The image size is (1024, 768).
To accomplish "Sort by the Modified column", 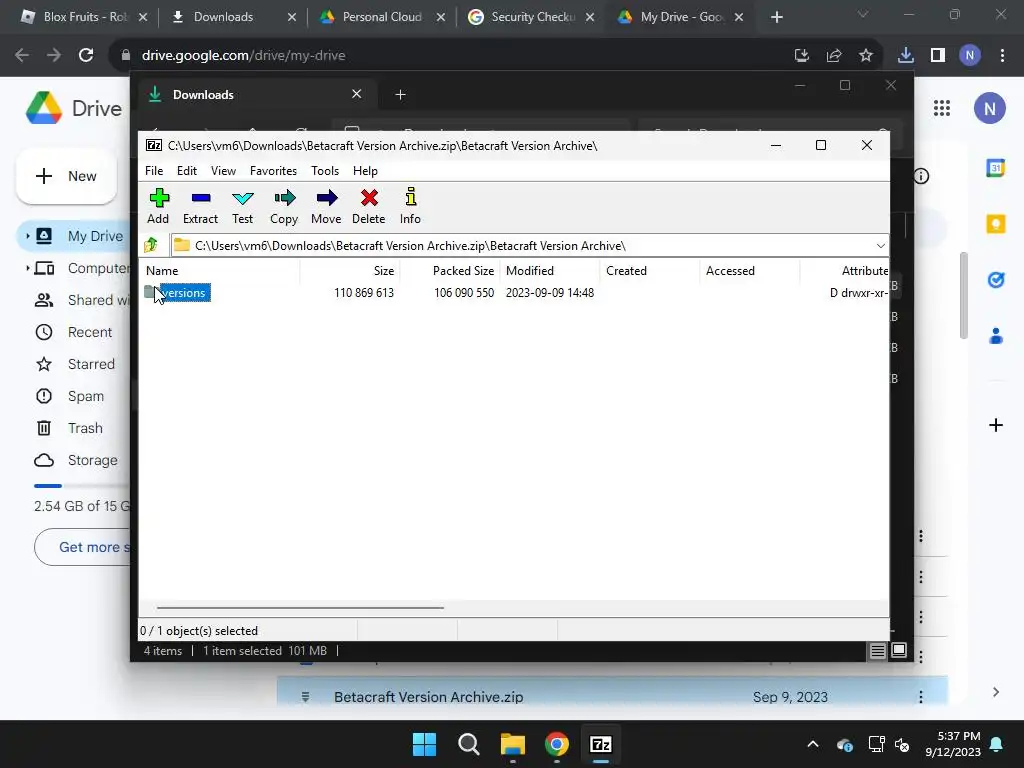I will click(550, 270).
